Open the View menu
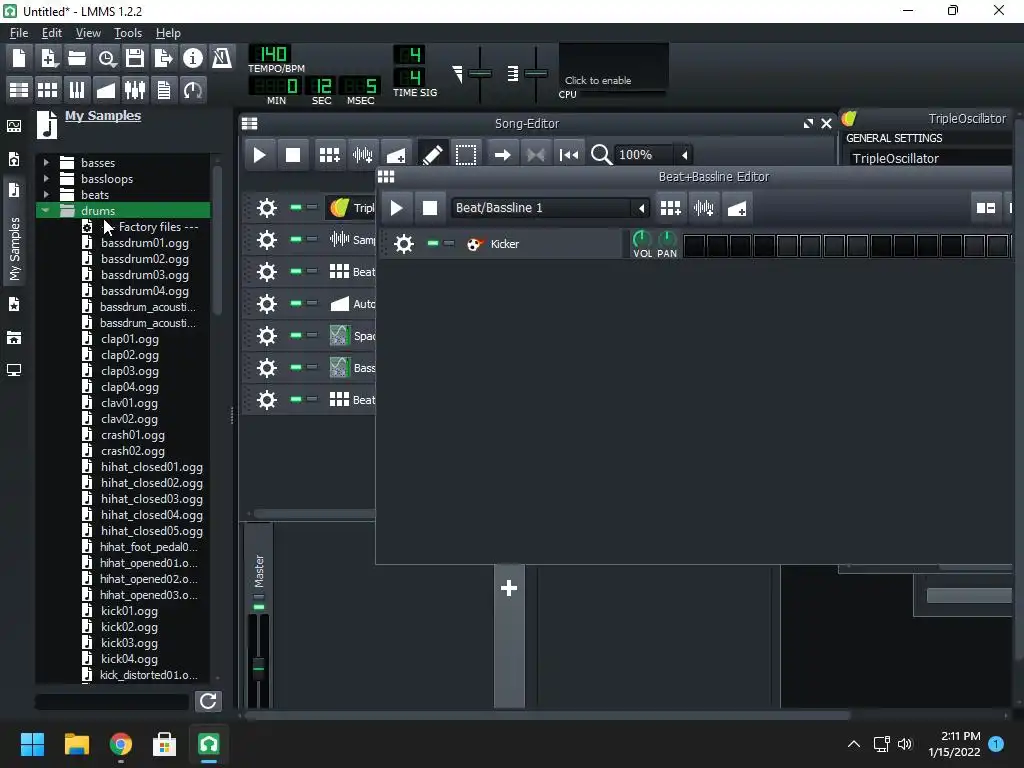The height and width of the screenshot is (768, 1024). point(88,33)
